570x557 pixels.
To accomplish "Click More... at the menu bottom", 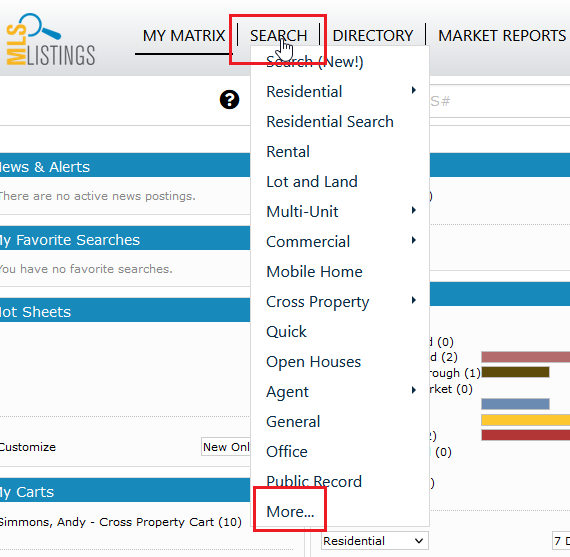I will tap(290, 512).
